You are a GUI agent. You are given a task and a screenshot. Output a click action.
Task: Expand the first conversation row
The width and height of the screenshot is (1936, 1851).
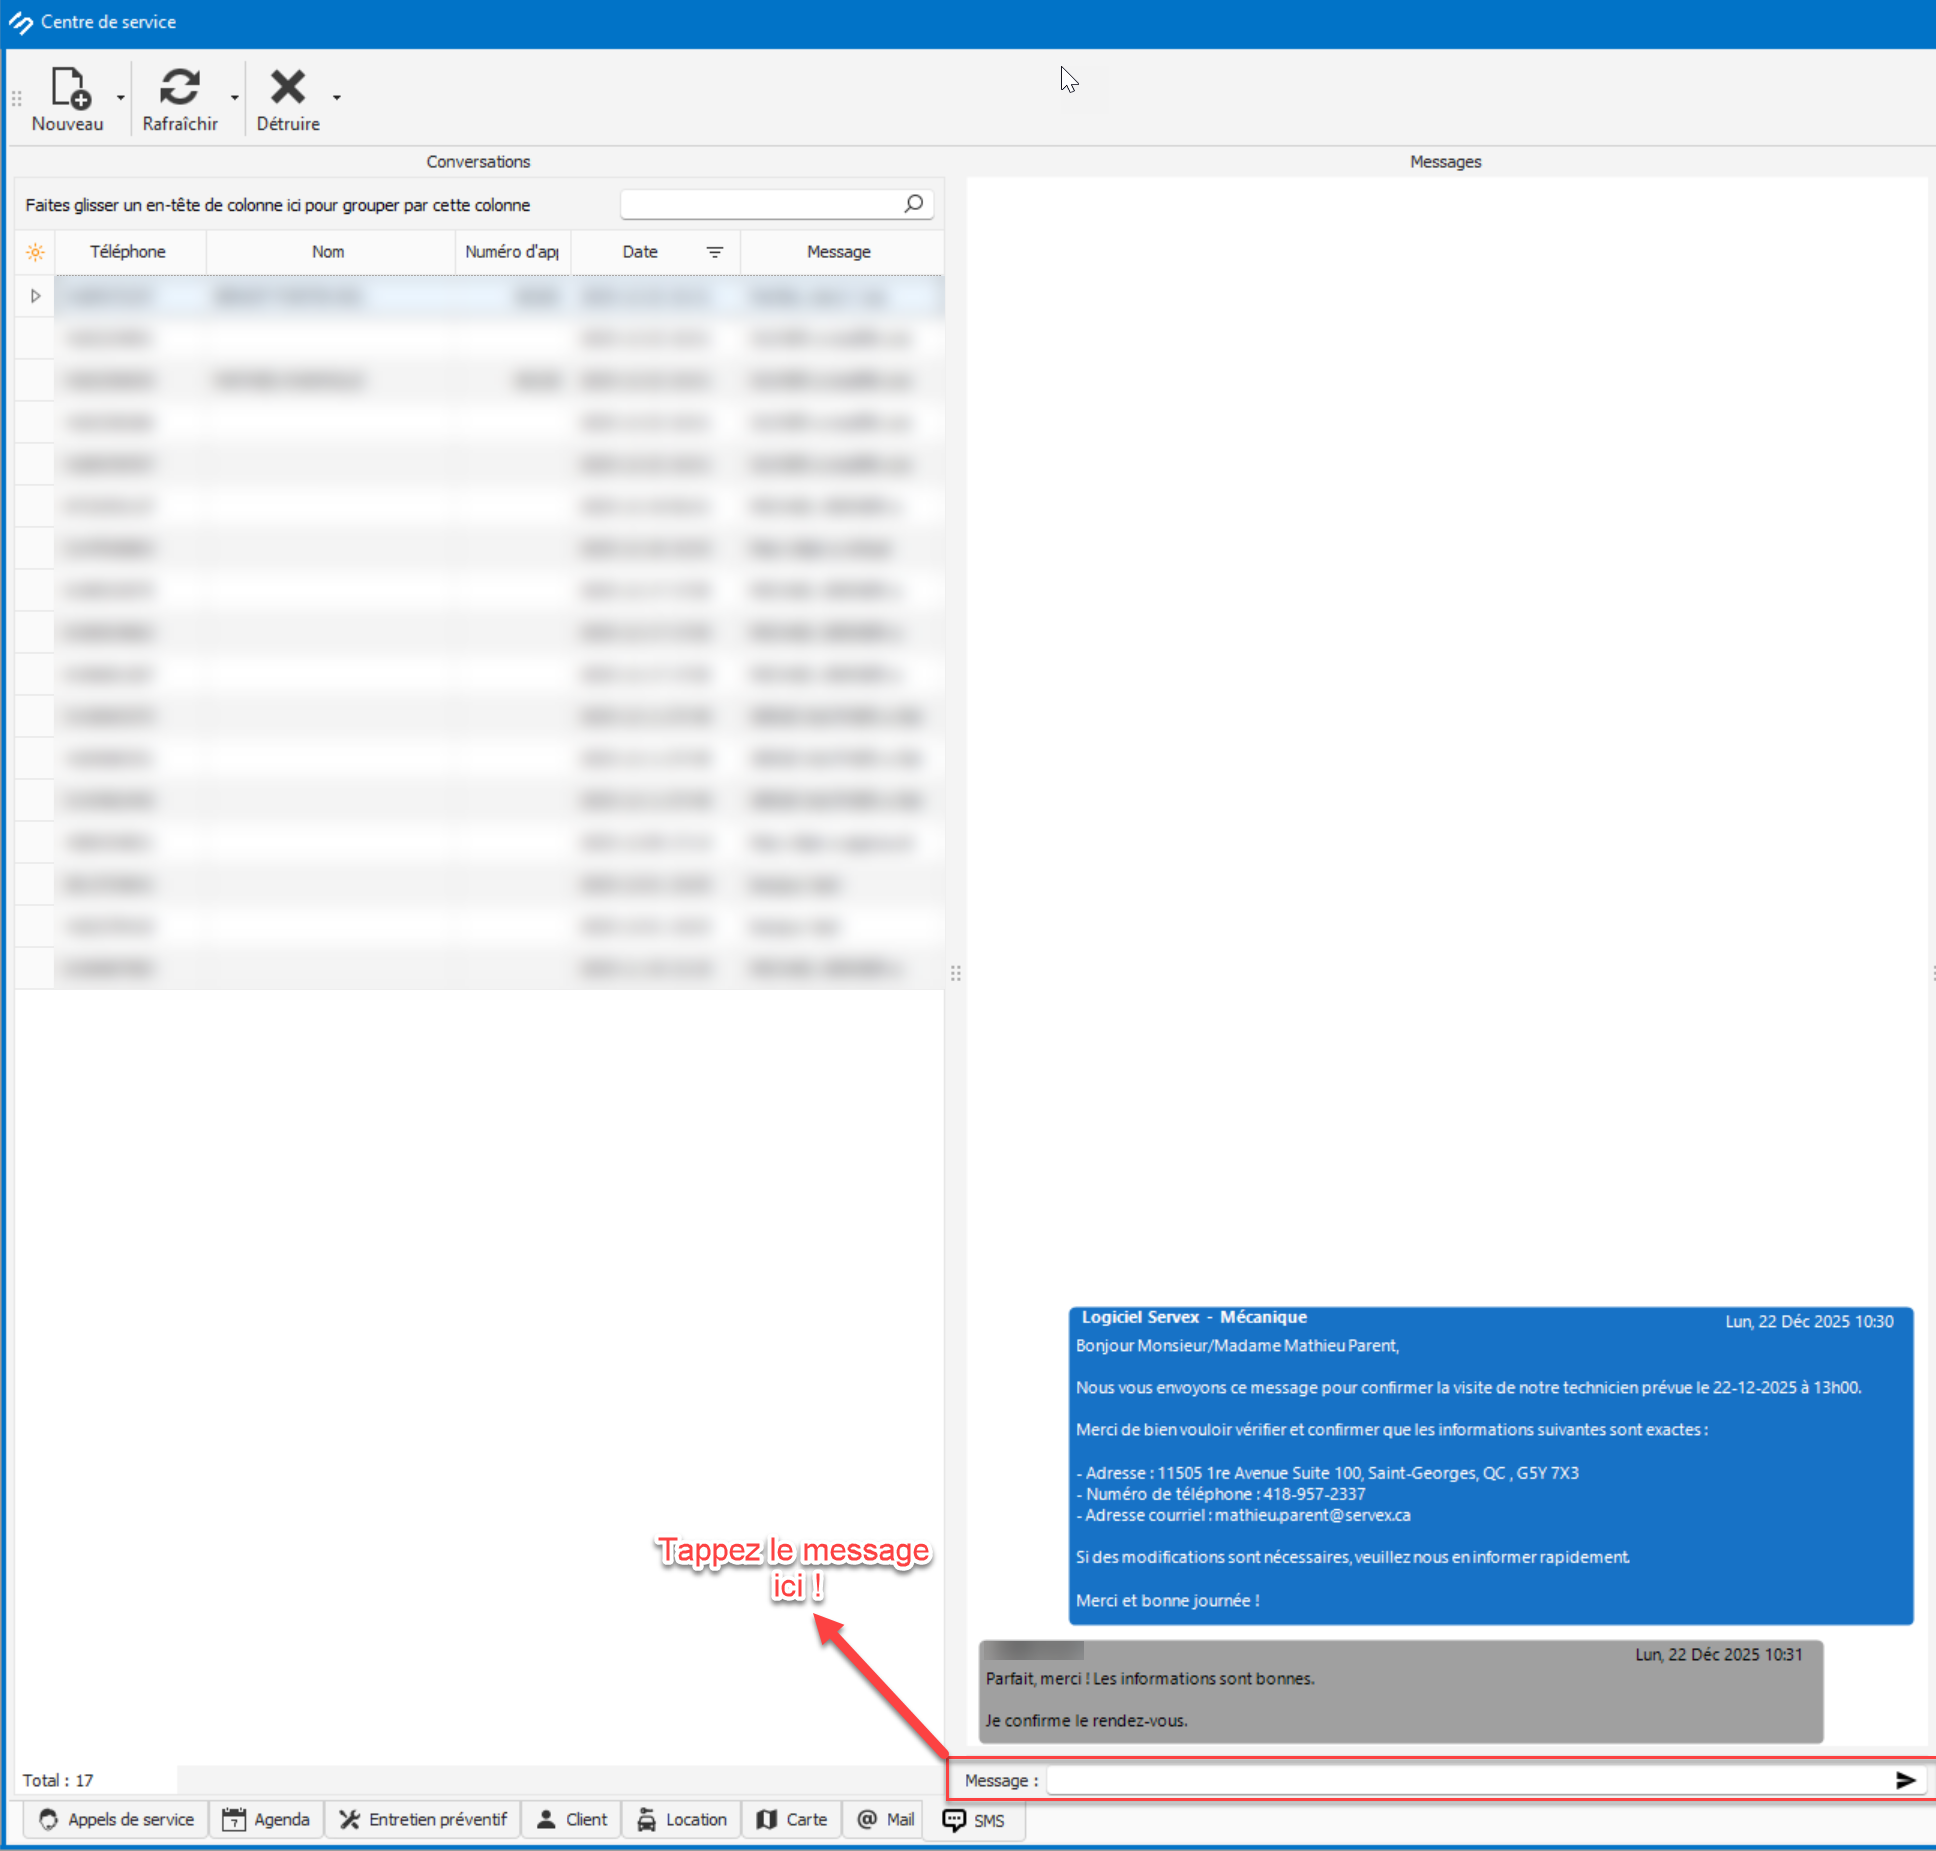tap(36, 296)
